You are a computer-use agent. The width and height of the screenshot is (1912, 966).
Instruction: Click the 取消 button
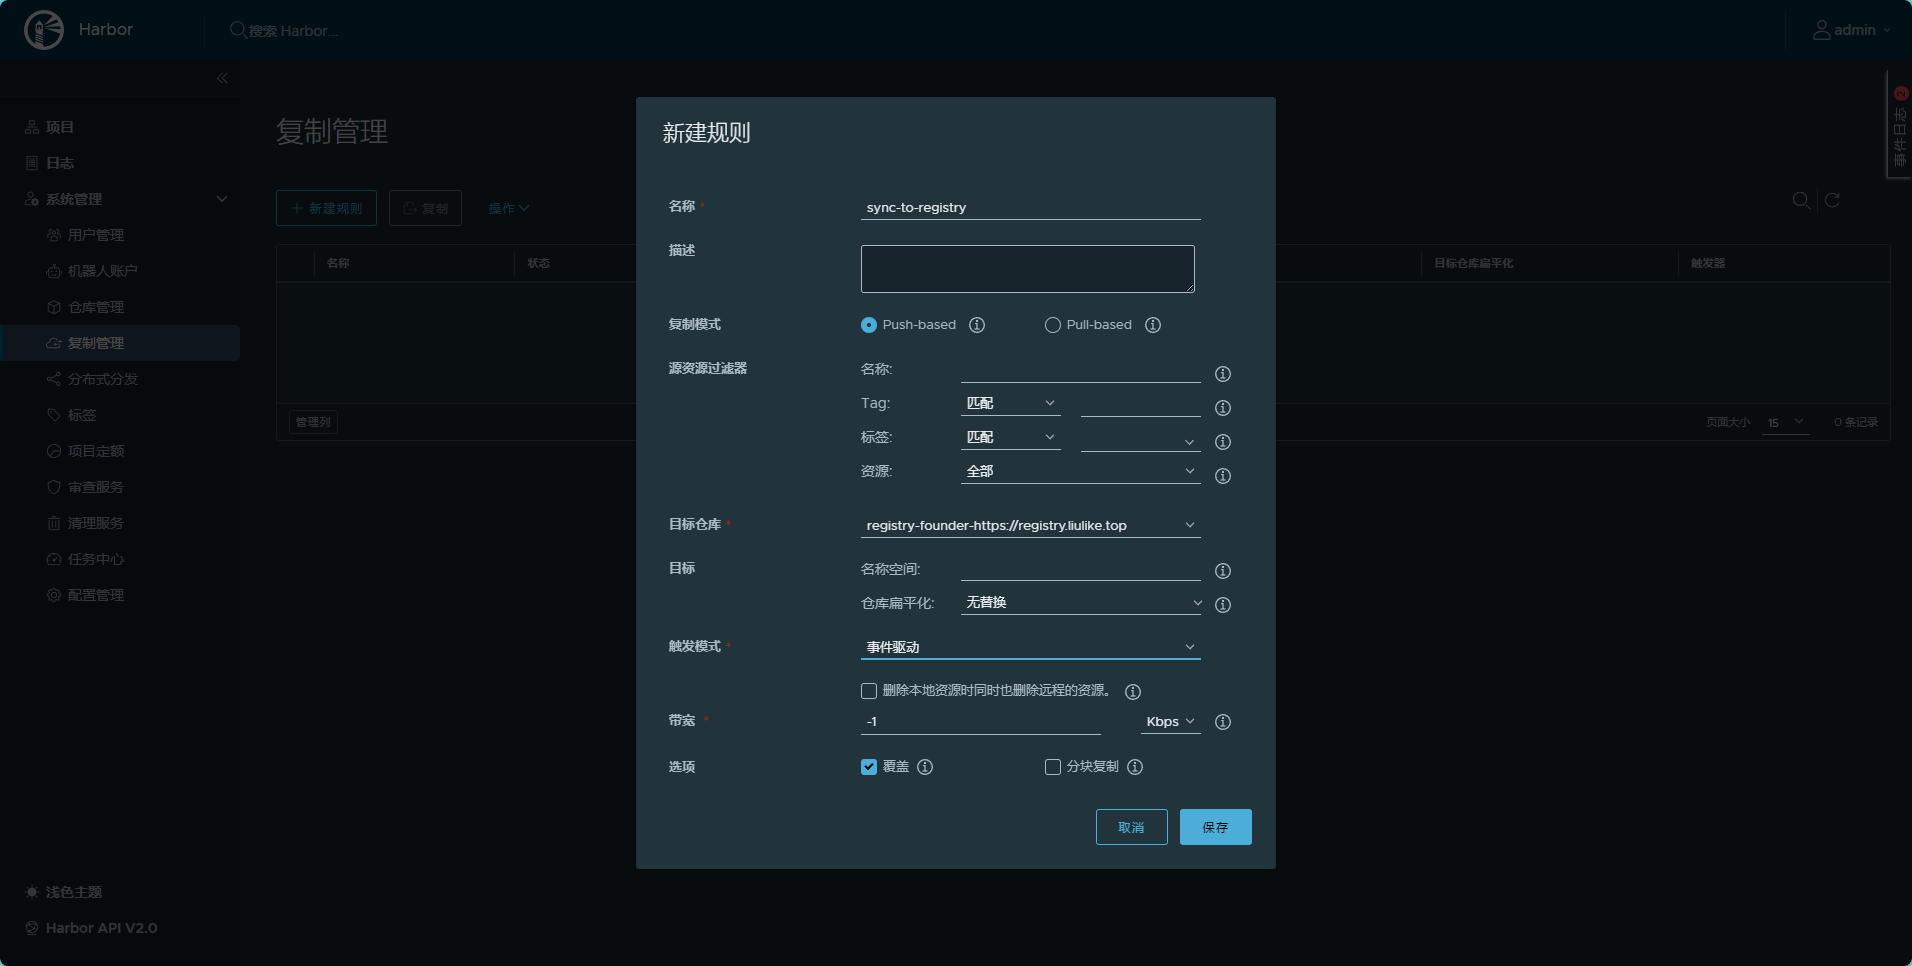tap(1131, 827)
